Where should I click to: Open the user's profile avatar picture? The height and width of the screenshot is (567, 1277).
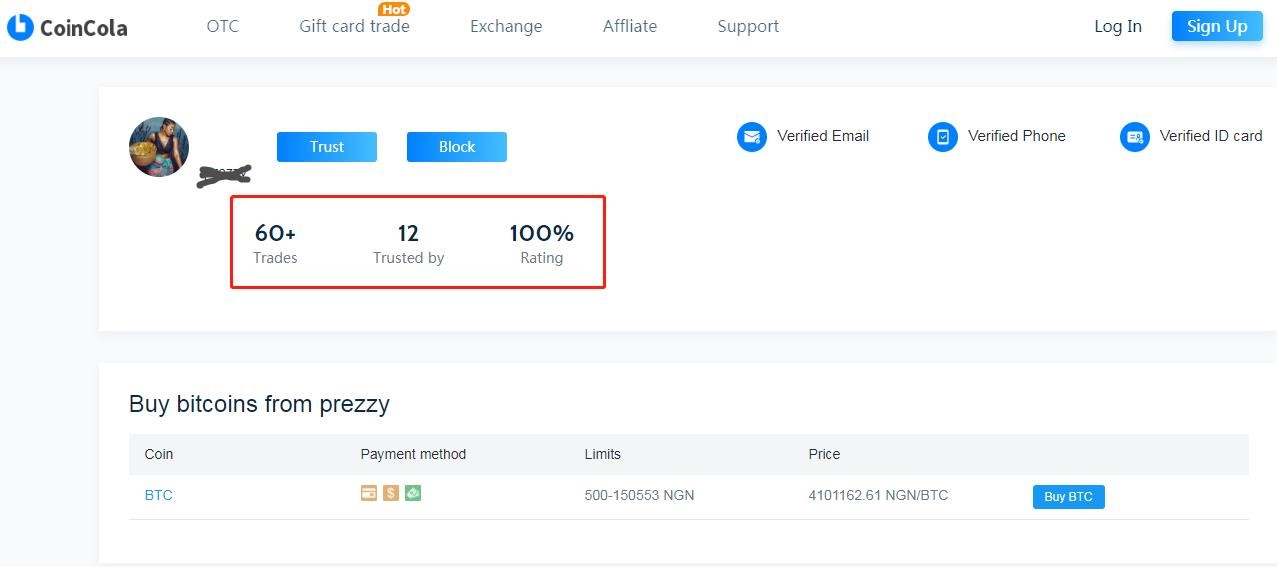[x=159, y=146]
